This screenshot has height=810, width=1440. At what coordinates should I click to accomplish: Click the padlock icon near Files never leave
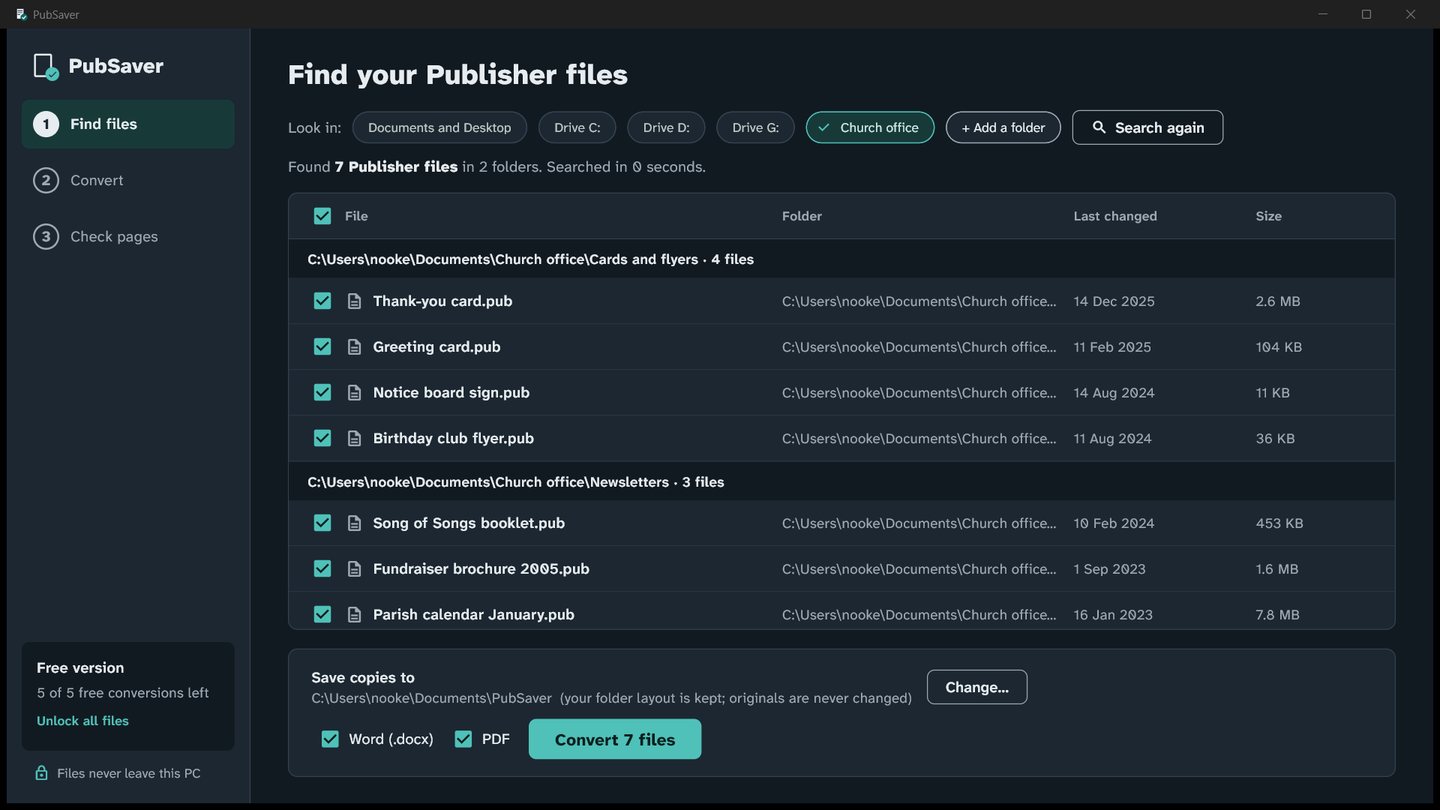click(x=41, y=773)
